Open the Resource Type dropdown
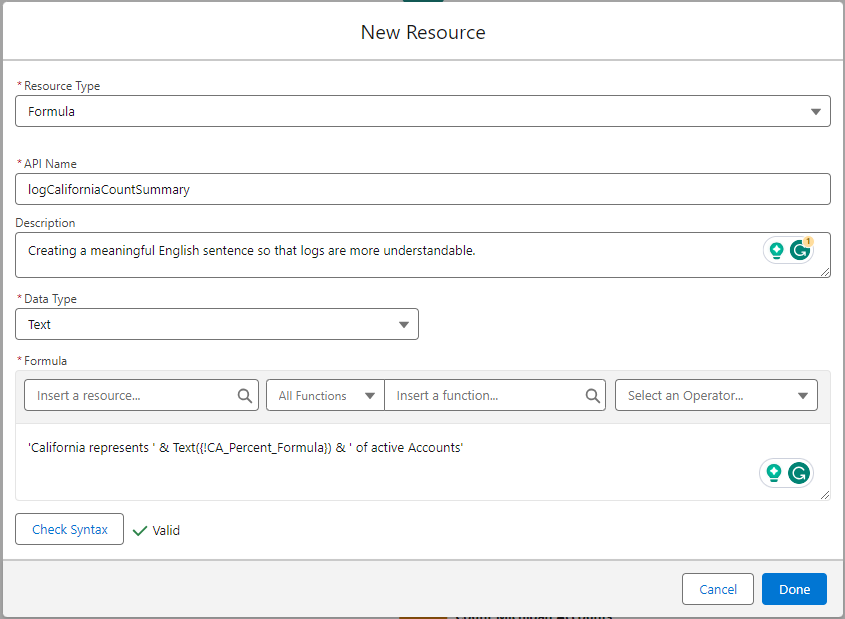Image resolution: width=845 pixels, height=619 pixels. coord(422,112)
